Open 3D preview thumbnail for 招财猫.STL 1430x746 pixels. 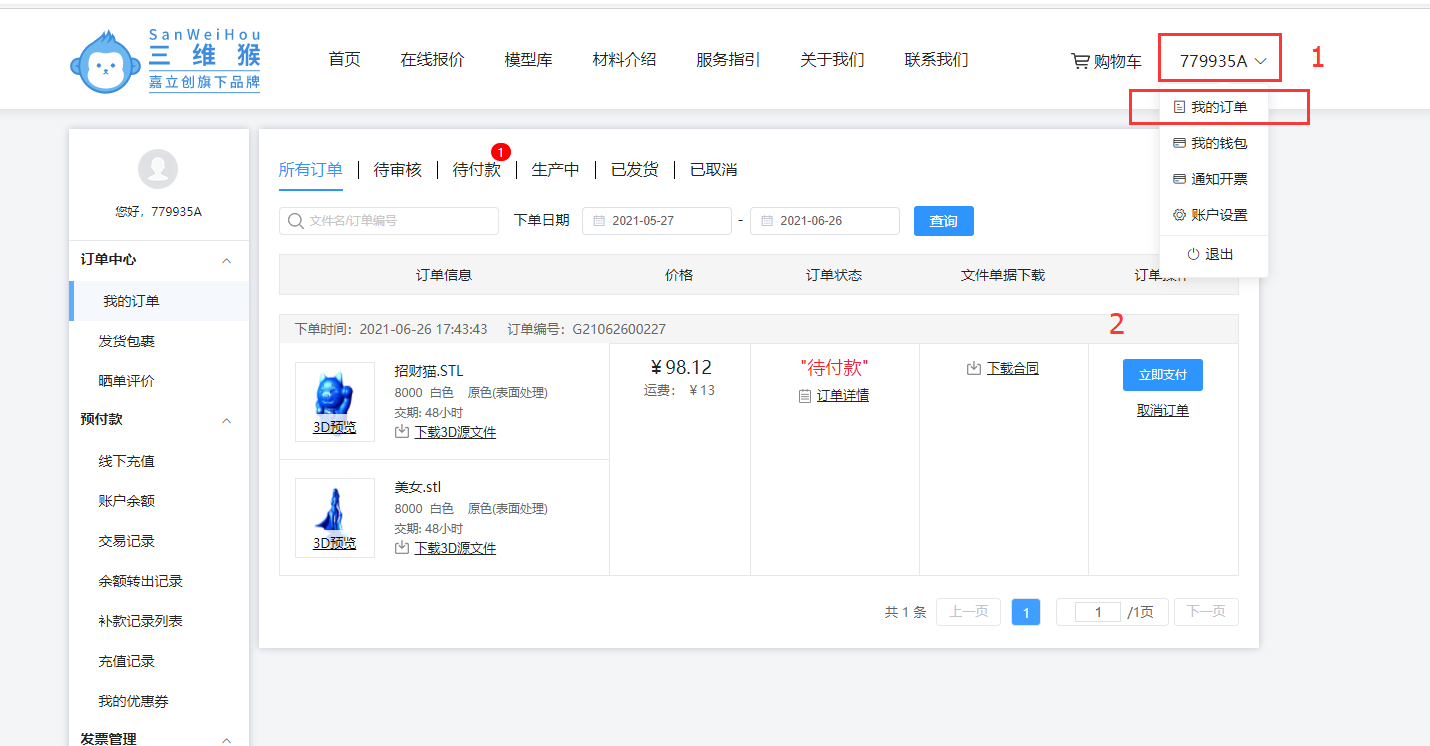click(x=334, y=401)
